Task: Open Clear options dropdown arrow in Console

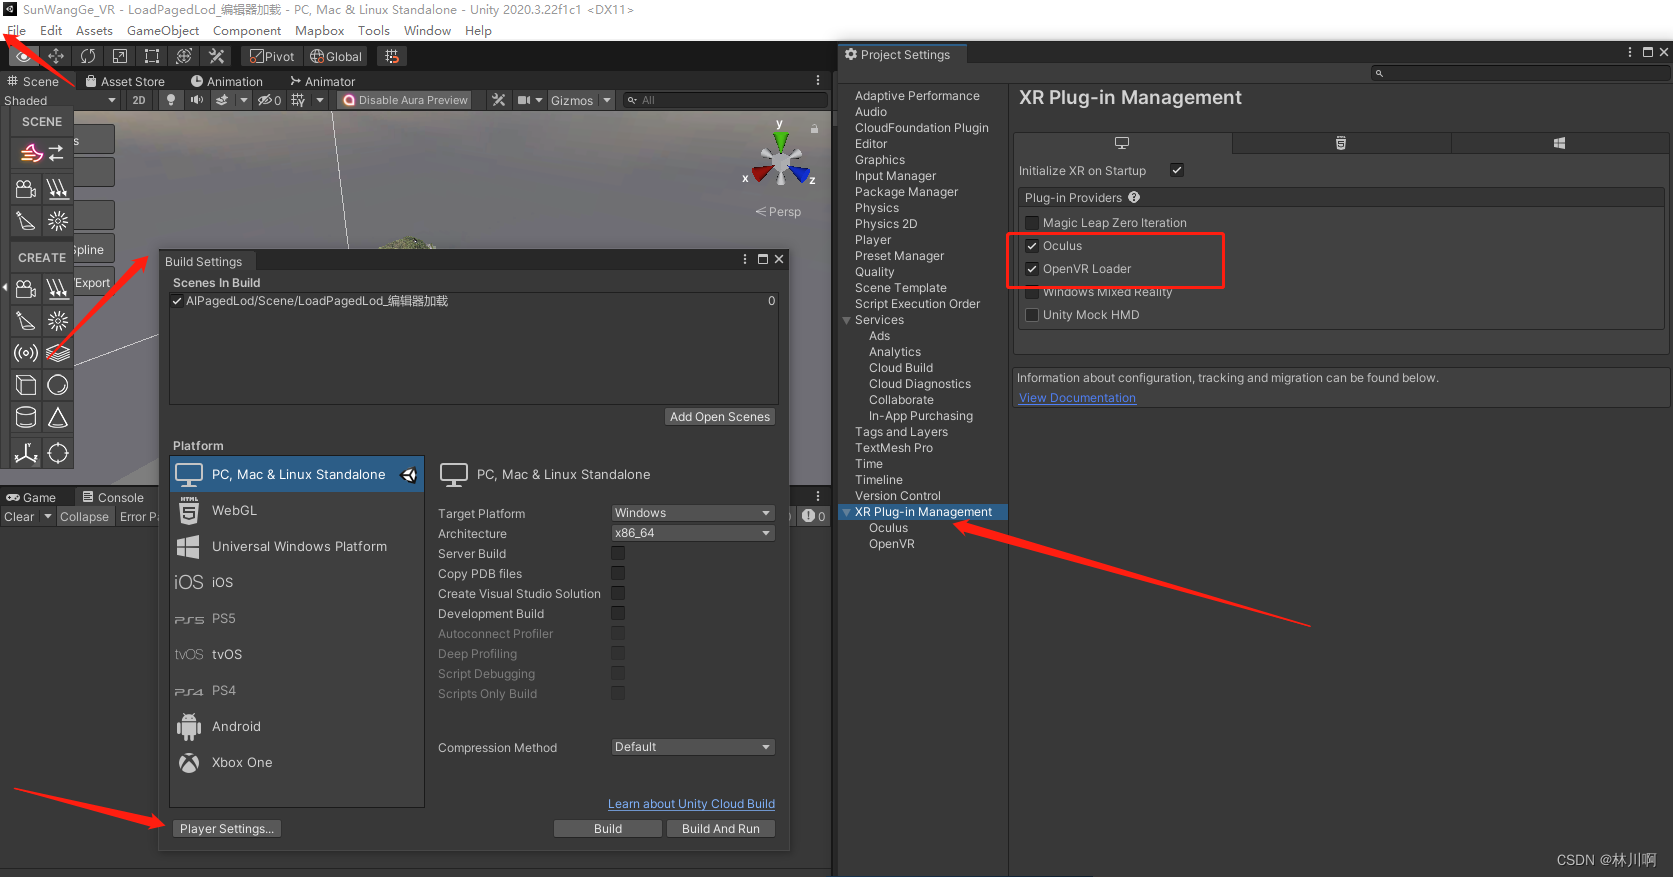Action: 47,517
